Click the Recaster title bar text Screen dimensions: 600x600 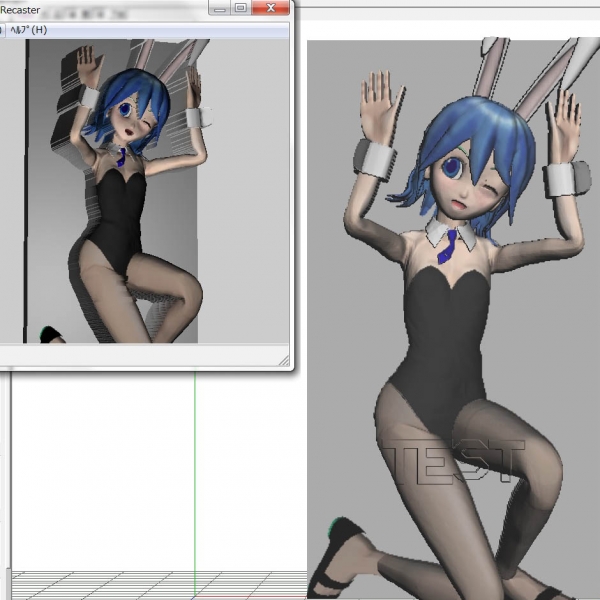pos(20,10)
